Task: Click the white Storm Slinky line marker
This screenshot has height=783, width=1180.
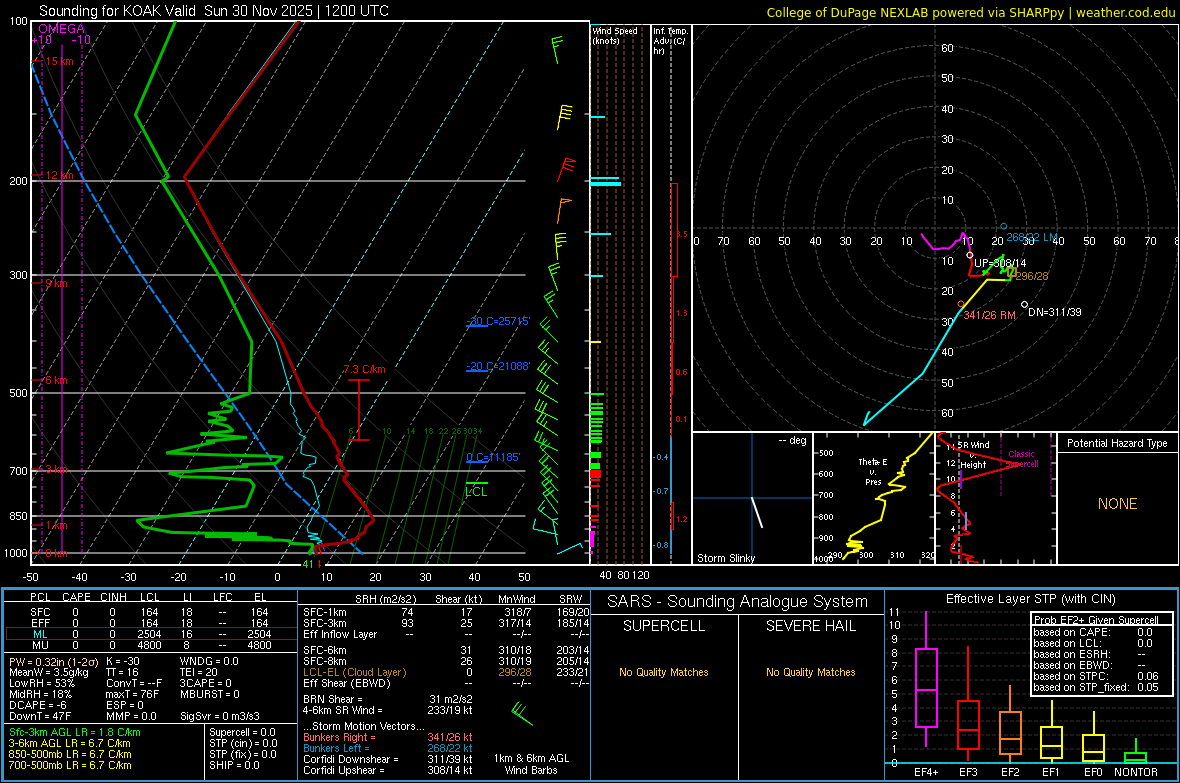Action: tap(757, 512)
